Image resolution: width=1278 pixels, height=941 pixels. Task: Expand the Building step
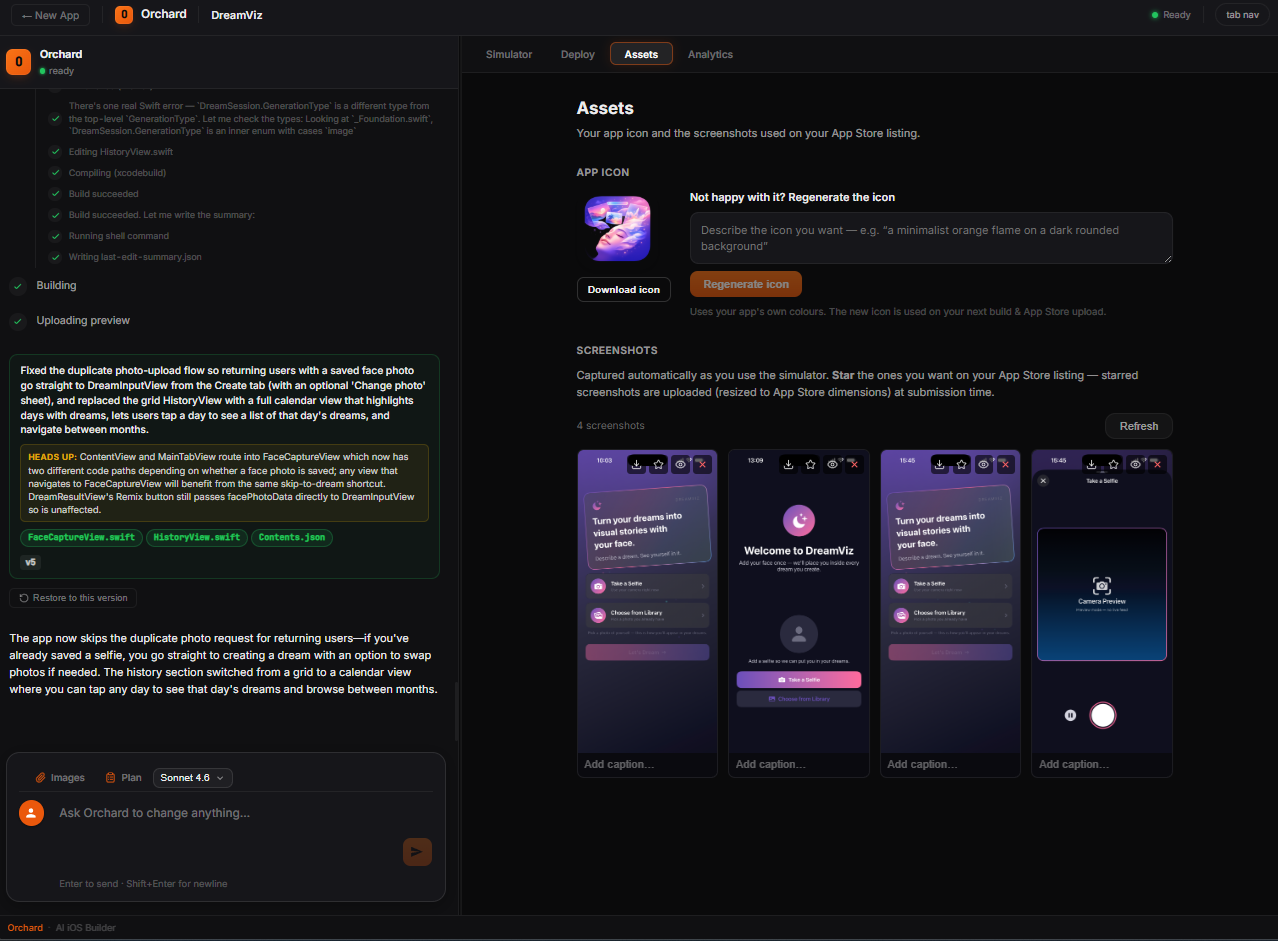(x=56, y=286)
